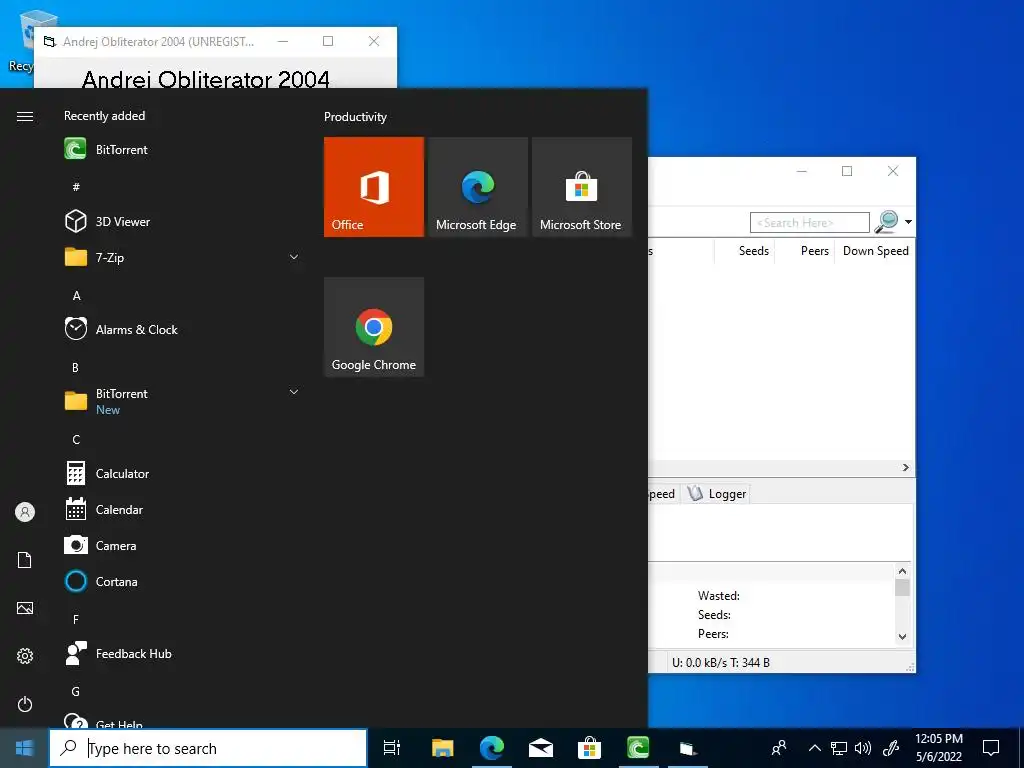Click the letter C section header
Screen dimensions: 1024x768
click(x=76, y=440)
